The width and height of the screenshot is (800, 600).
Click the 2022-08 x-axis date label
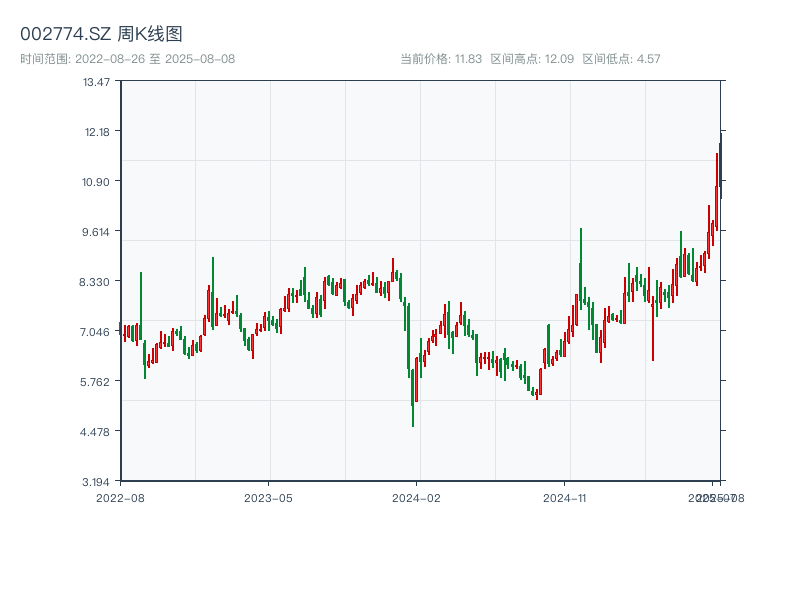(120, 497)
